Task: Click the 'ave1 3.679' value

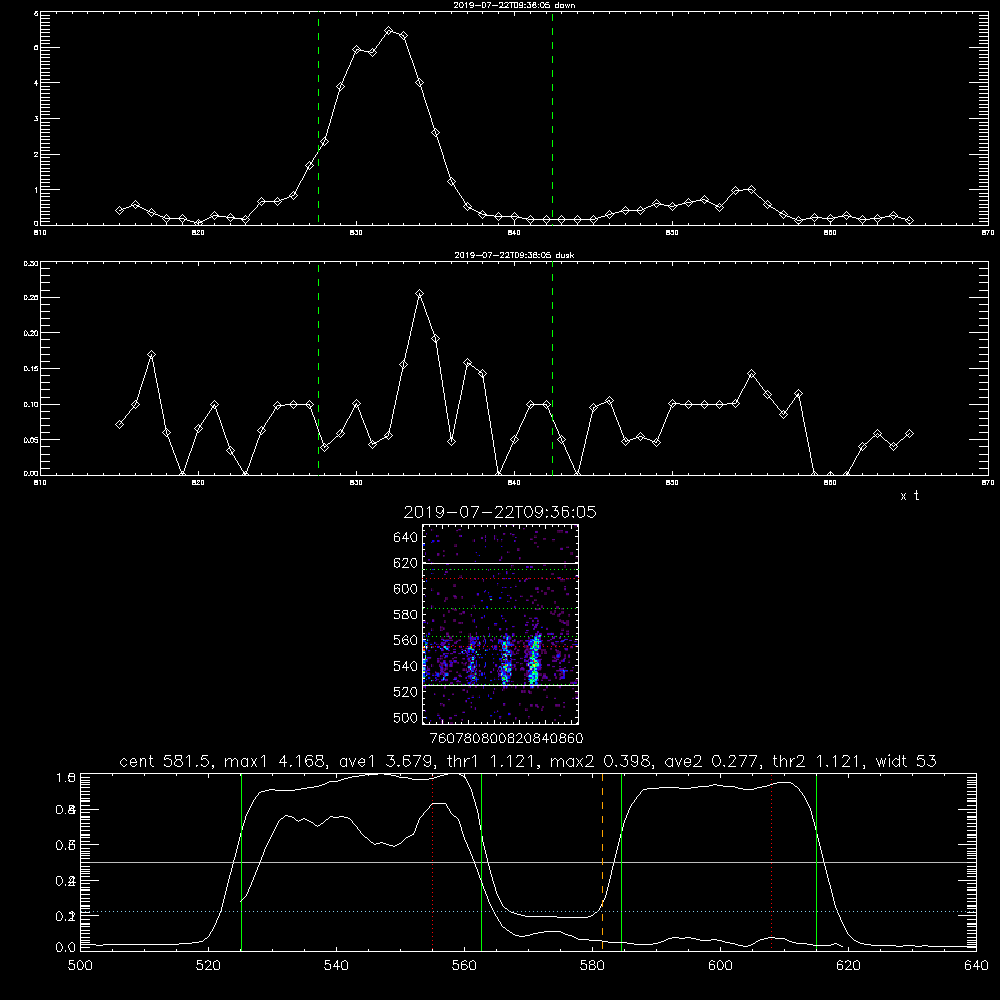Action: [x=386, y=761]
